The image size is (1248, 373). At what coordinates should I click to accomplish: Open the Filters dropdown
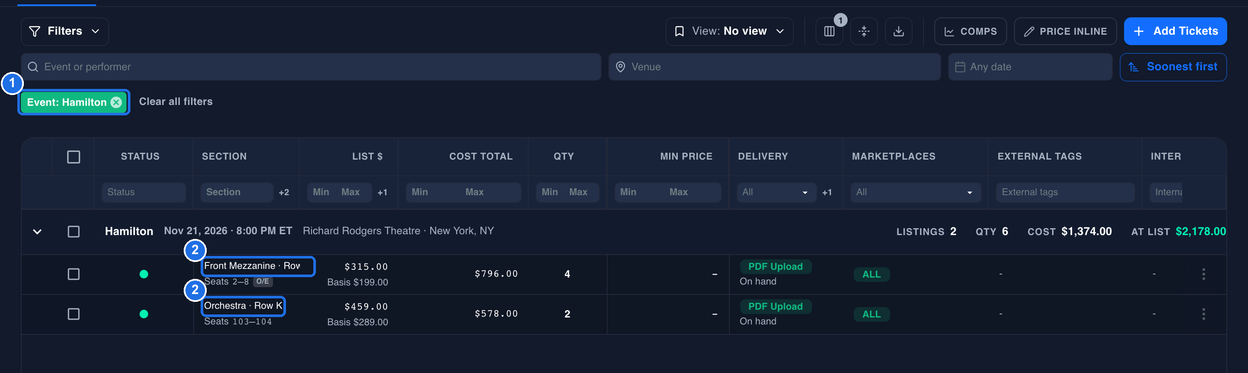coord(65,31)
